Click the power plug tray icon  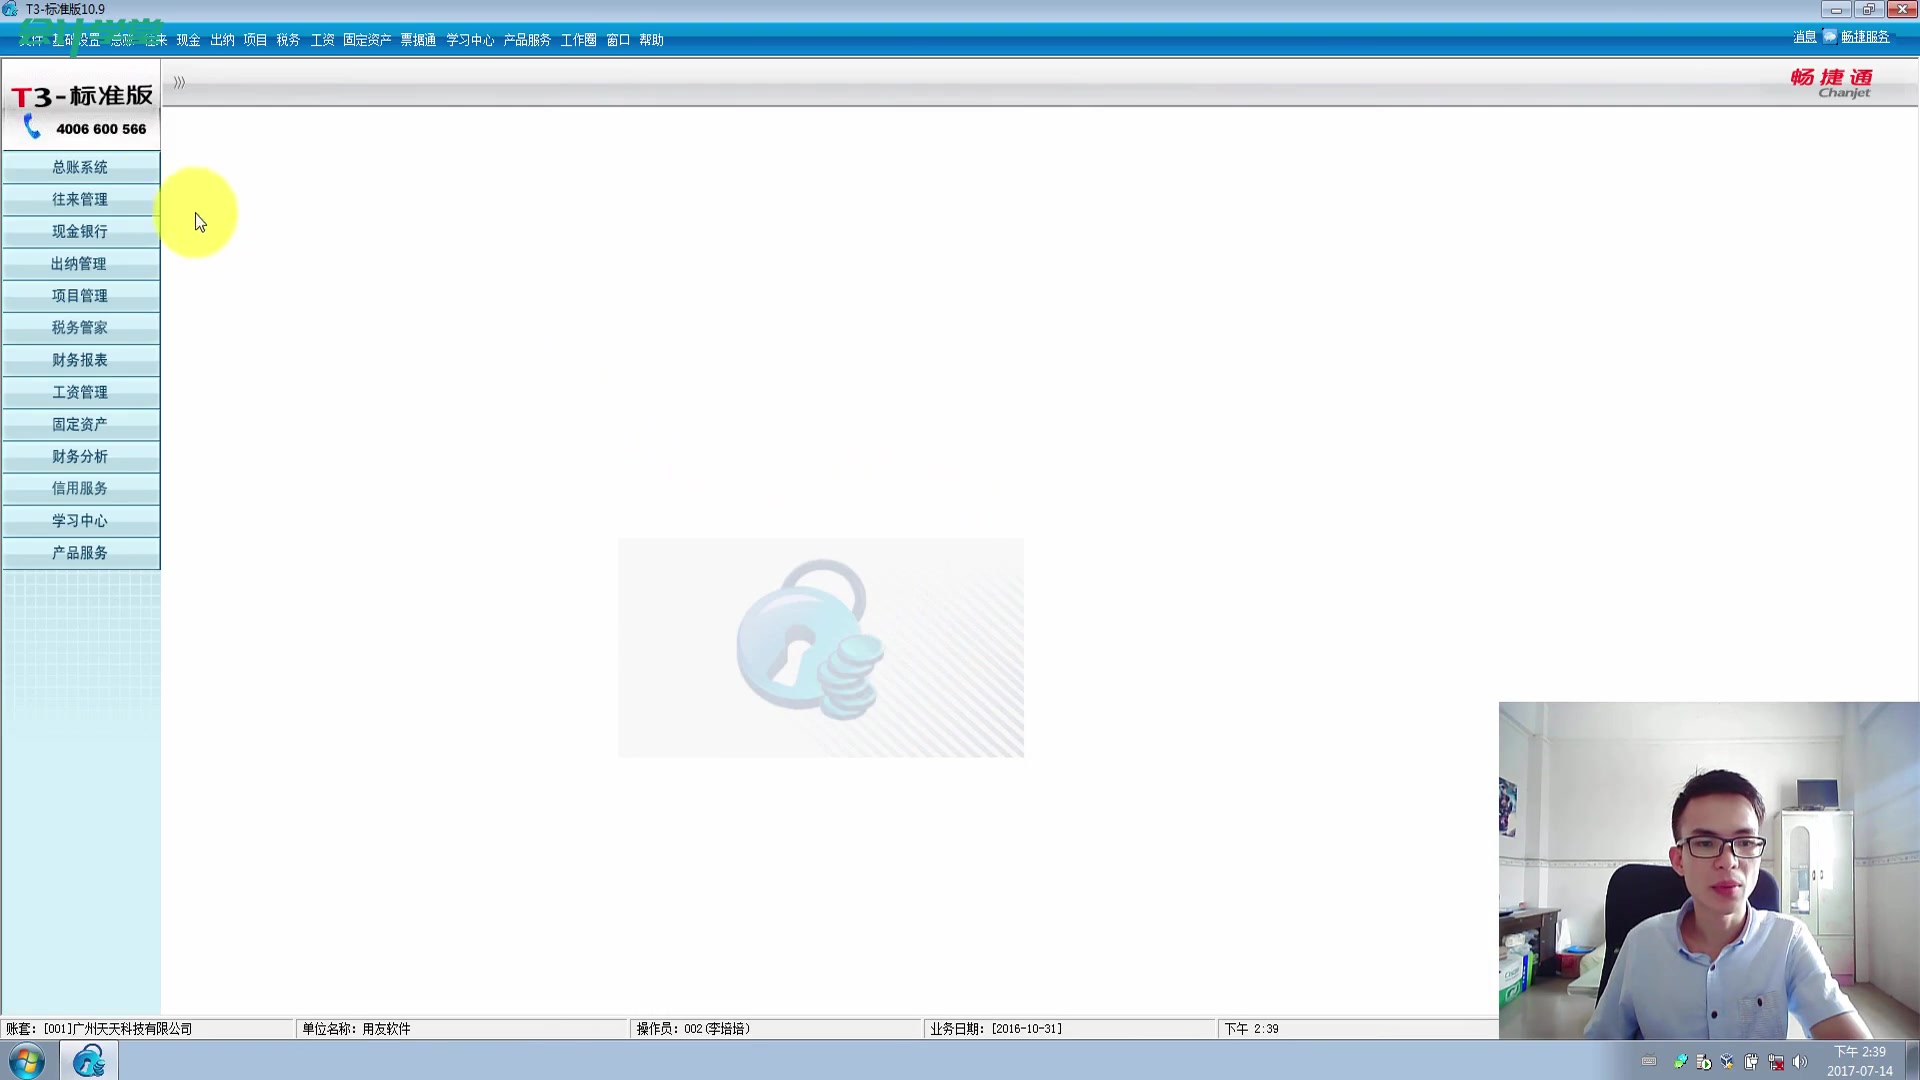(x=1751, y=1062)
